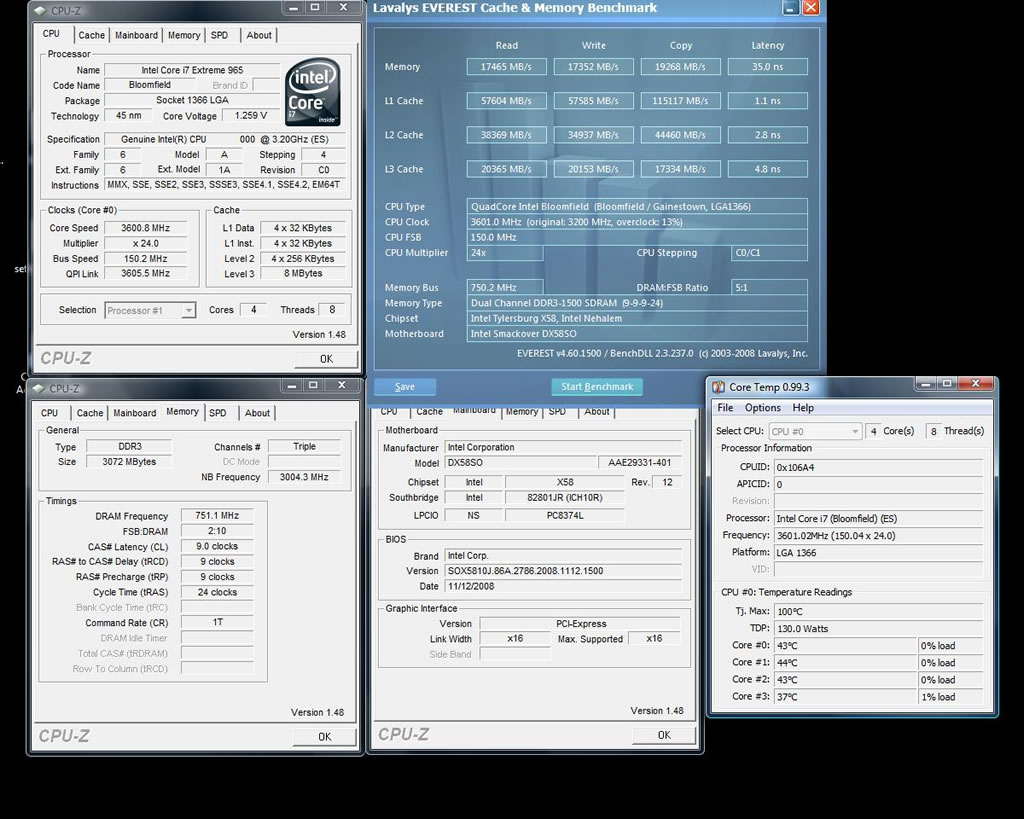Select CPU tab in CPU-Z memory window
Screen dimensions: 1024x819
50,413
